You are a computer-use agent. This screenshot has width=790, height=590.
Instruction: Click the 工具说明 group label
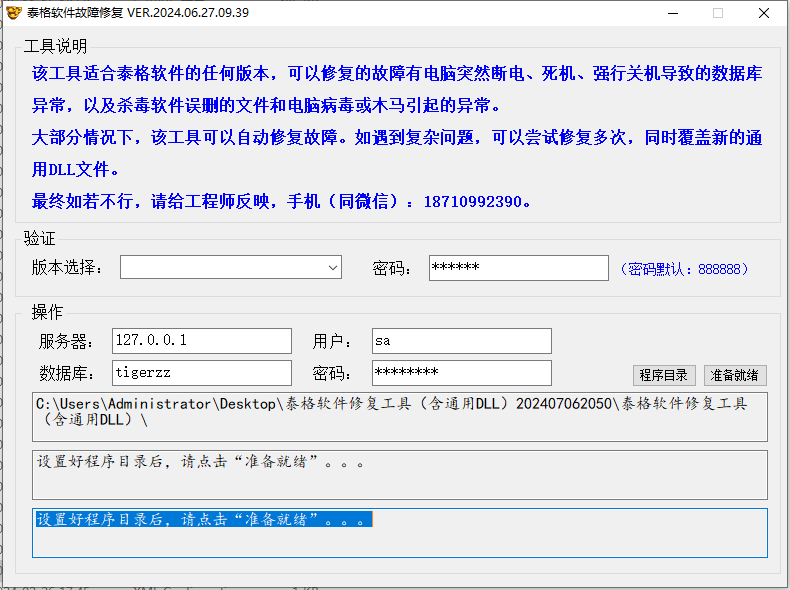[x=55, y=46]
